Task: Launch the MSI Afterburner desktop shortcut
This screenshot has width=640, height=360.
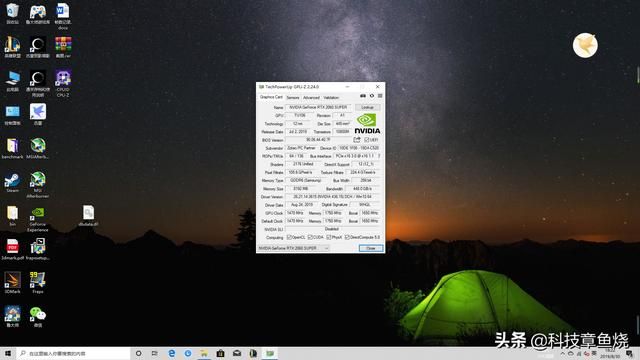Action: [38, 185]
